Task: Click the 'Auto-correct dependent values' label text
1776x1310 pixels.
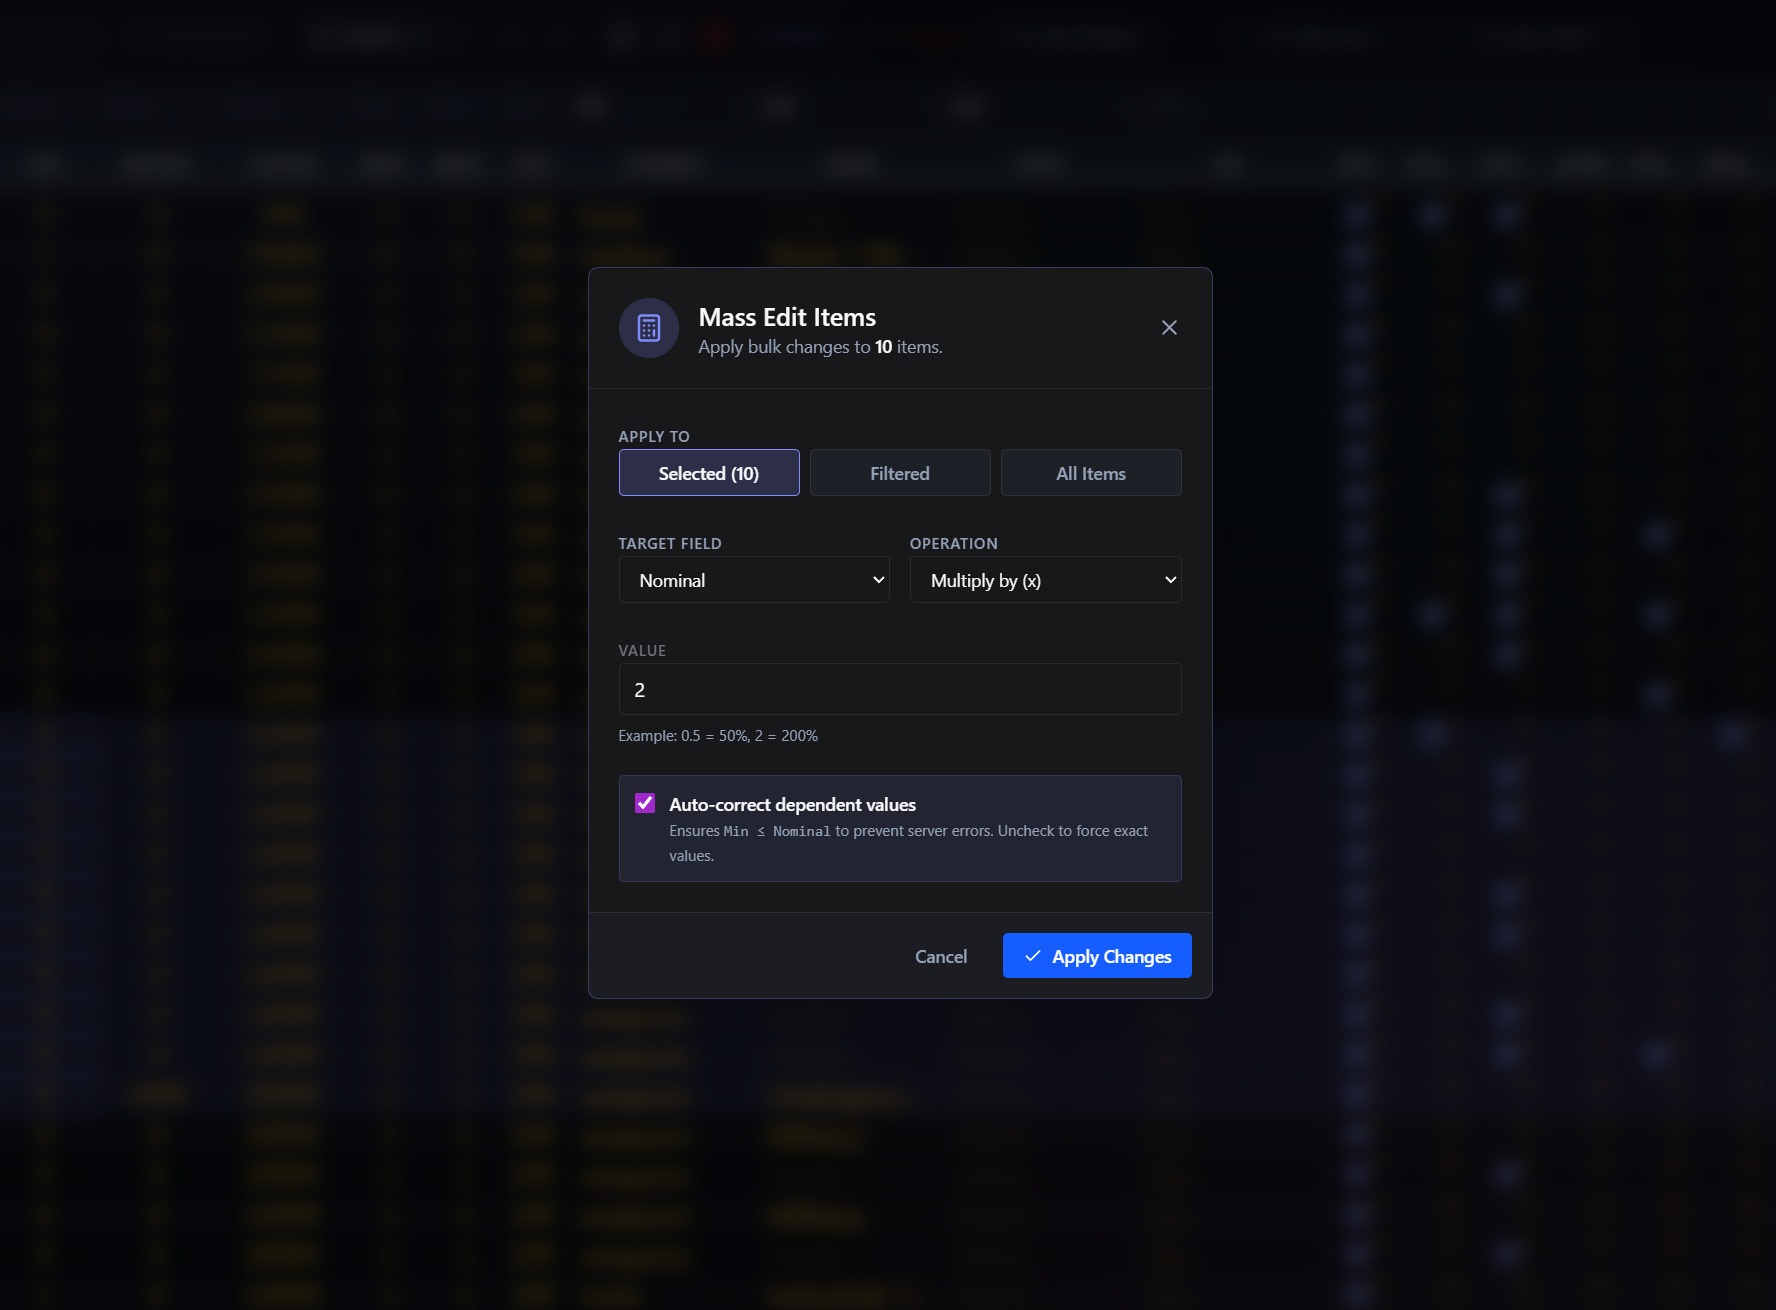Action: coord(792,805)
